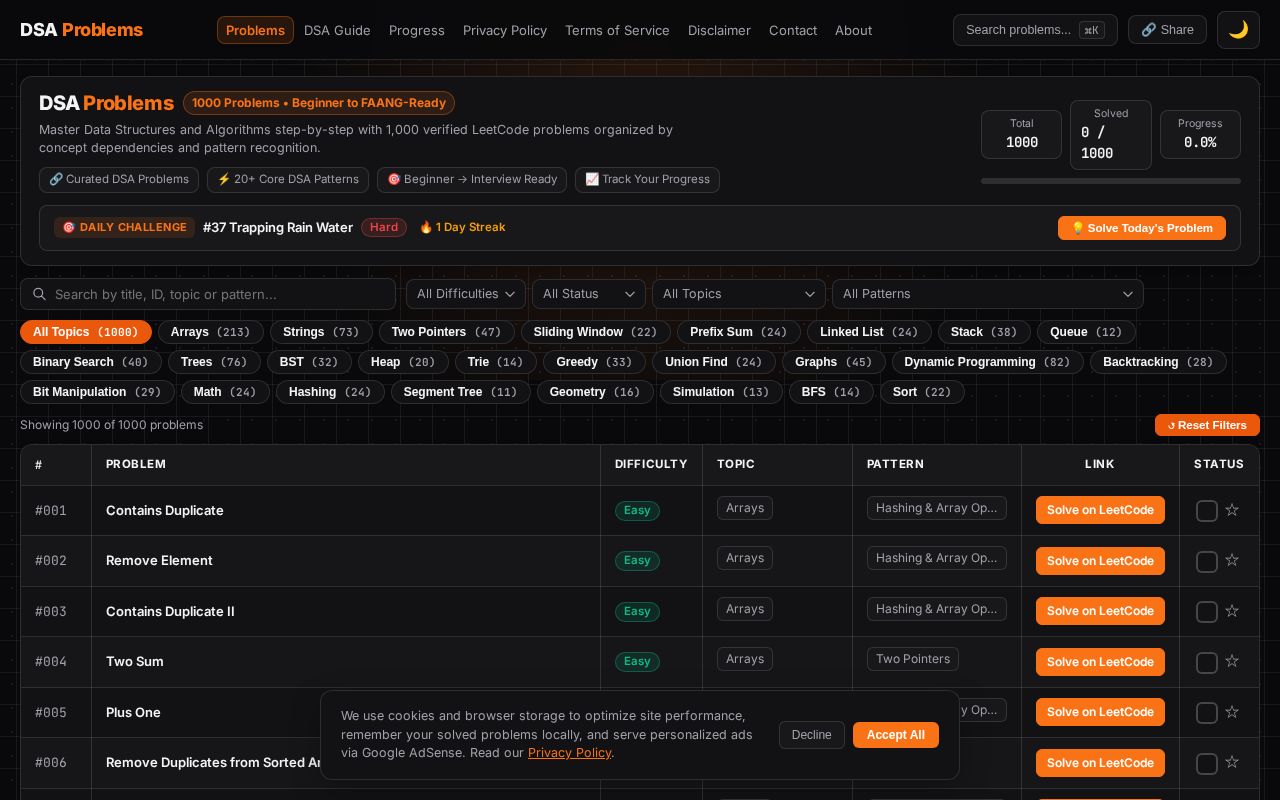This screenshot has width=1280, height=800.
Task: Star problem #006 in the table
Action: [x=1232, y=762]
